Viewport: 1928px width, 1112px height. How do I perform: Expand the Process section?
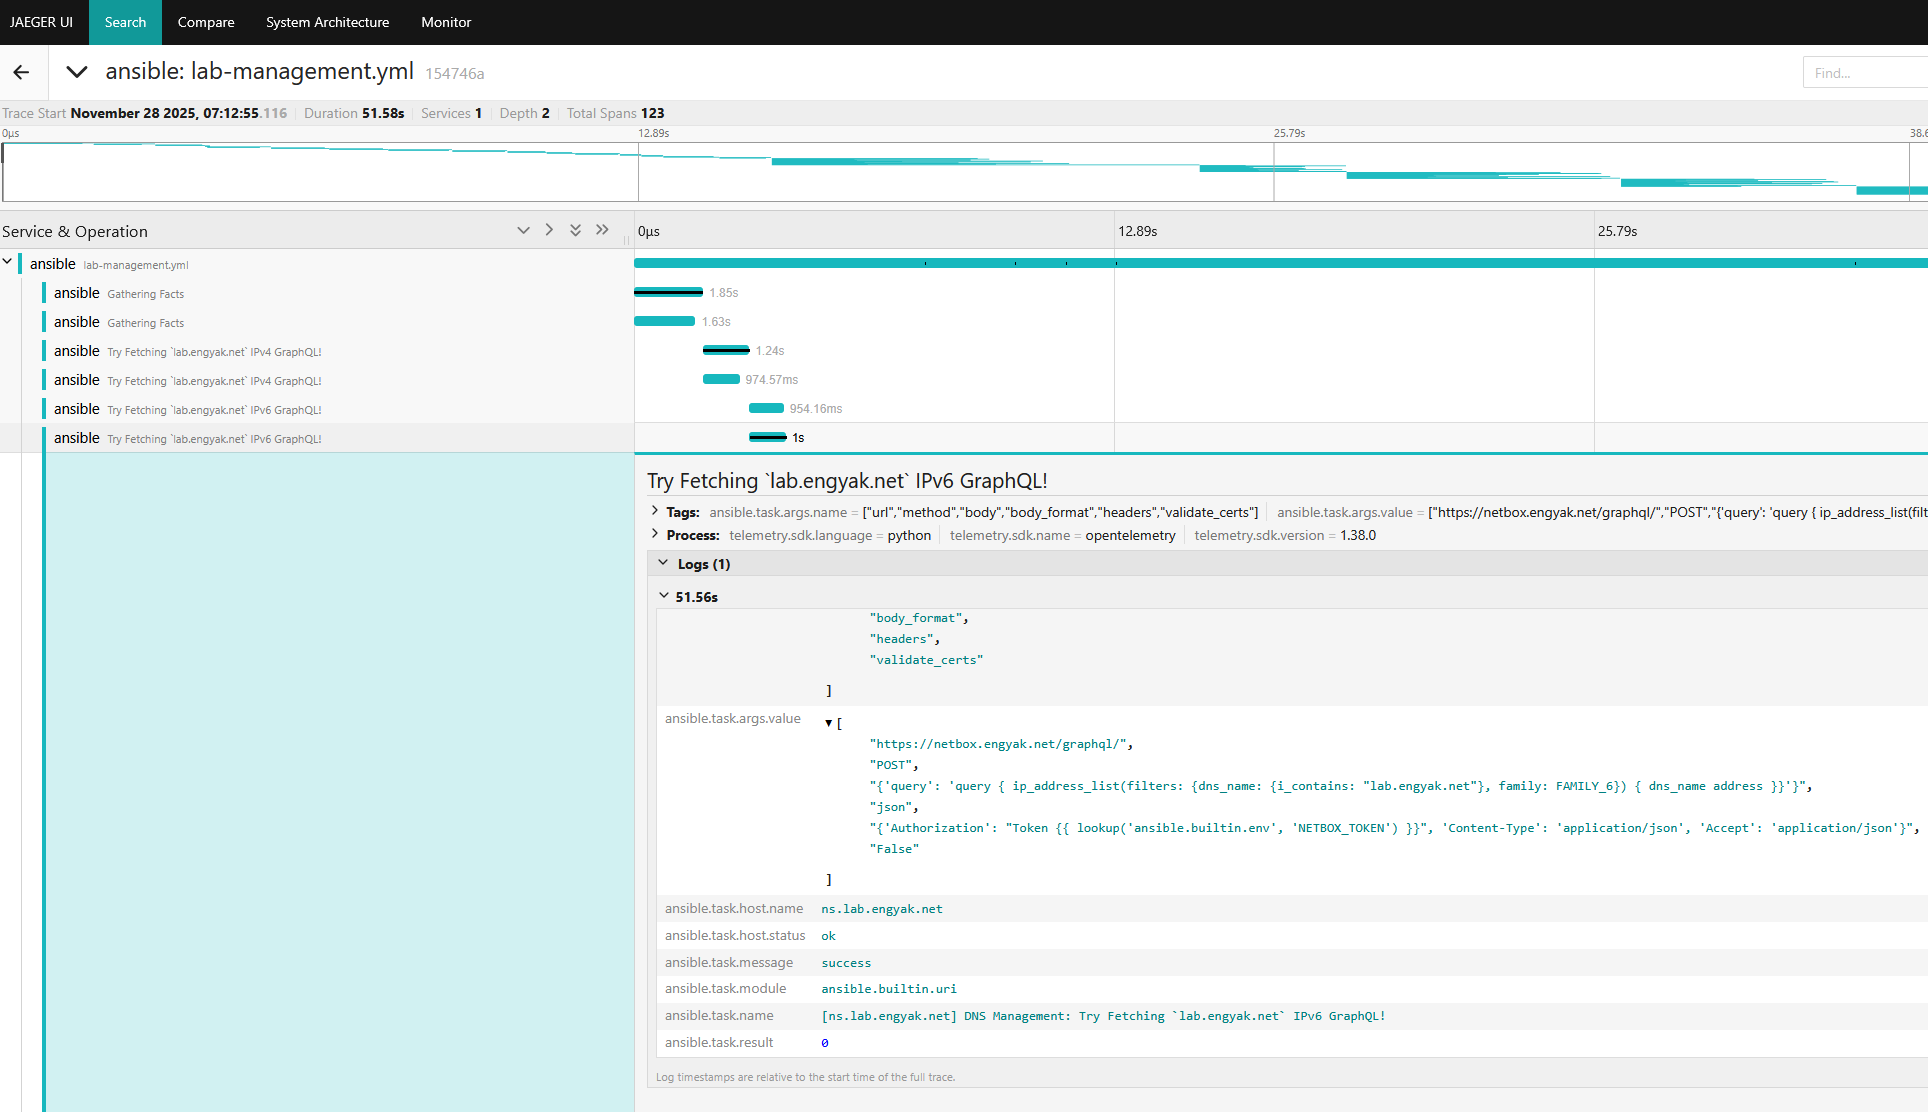coord(655,534)
